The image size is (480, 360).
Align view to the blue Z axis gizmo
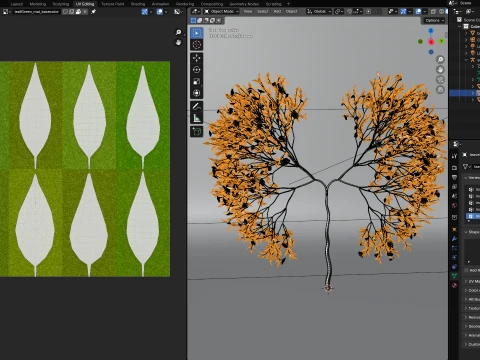(431, 31)
